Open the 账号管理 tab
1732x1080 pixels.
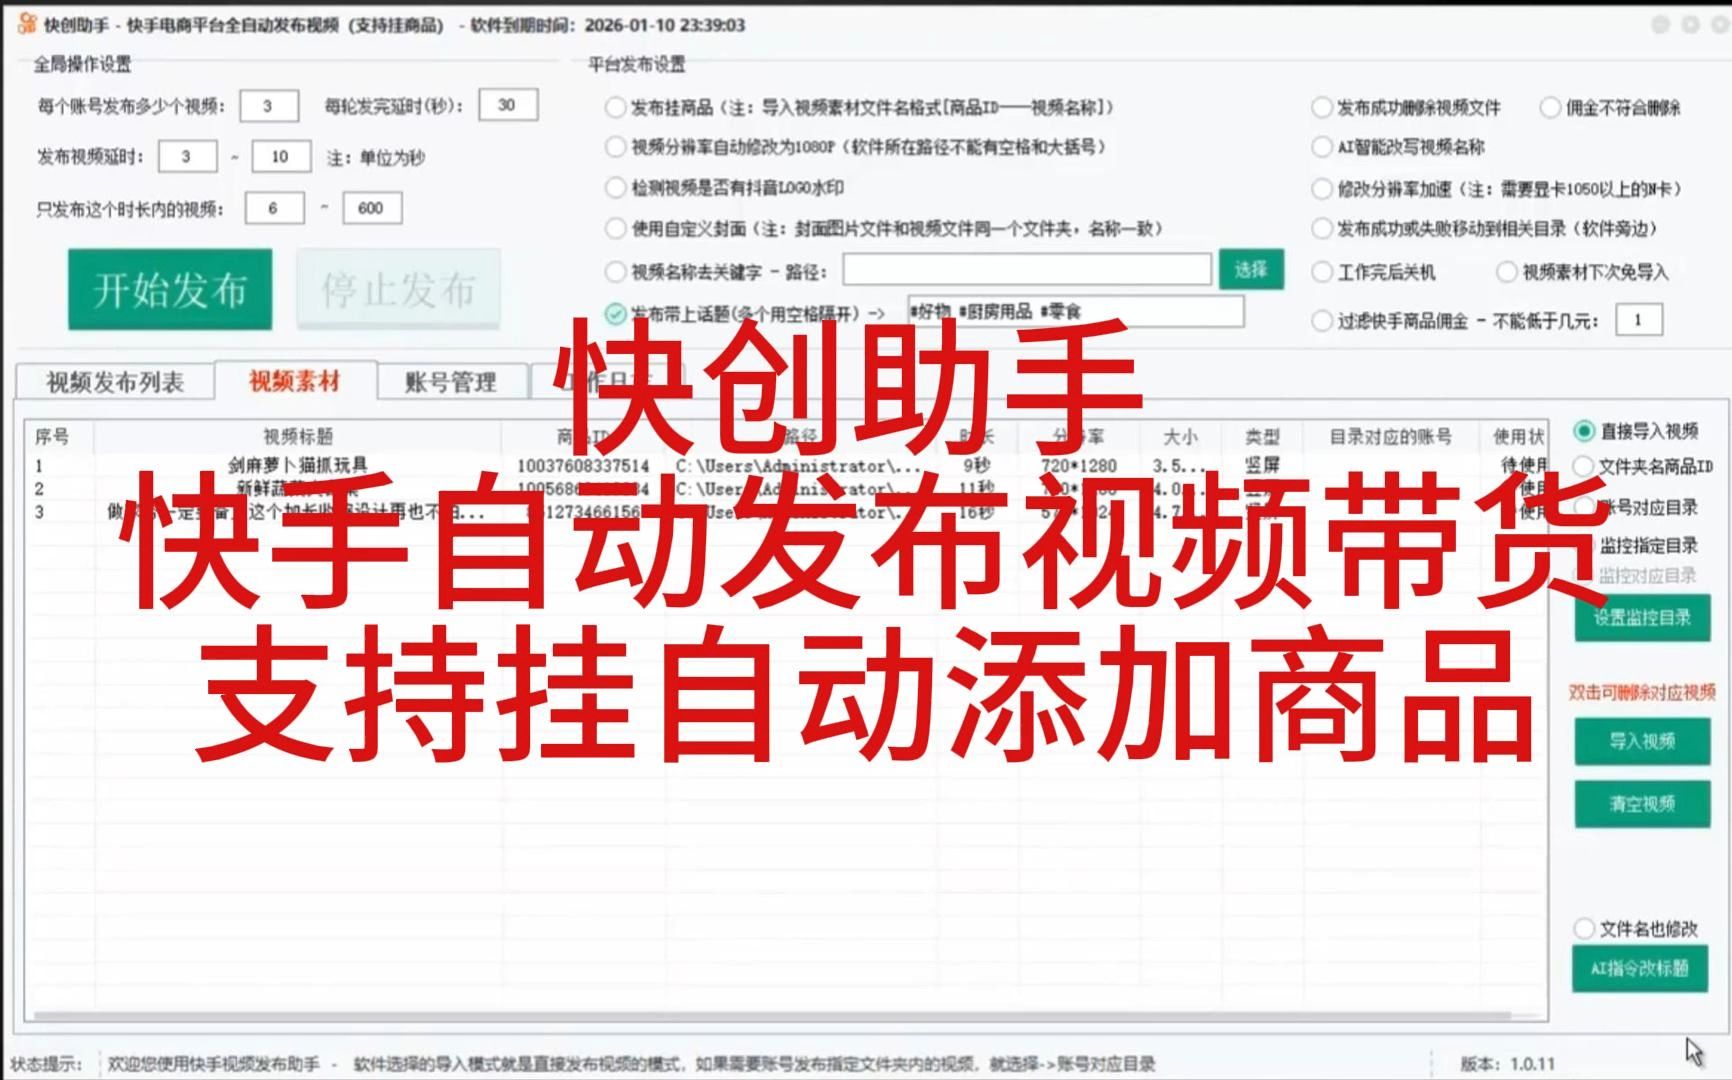pos(451,382)
